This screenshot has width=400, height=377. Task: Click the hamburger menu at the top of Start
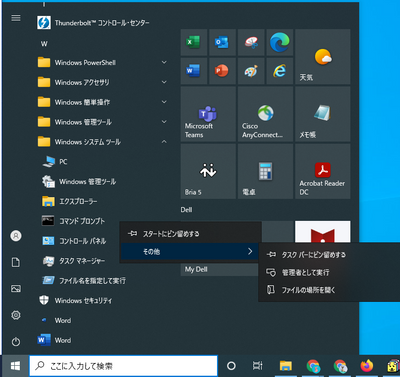pos(16,18)
